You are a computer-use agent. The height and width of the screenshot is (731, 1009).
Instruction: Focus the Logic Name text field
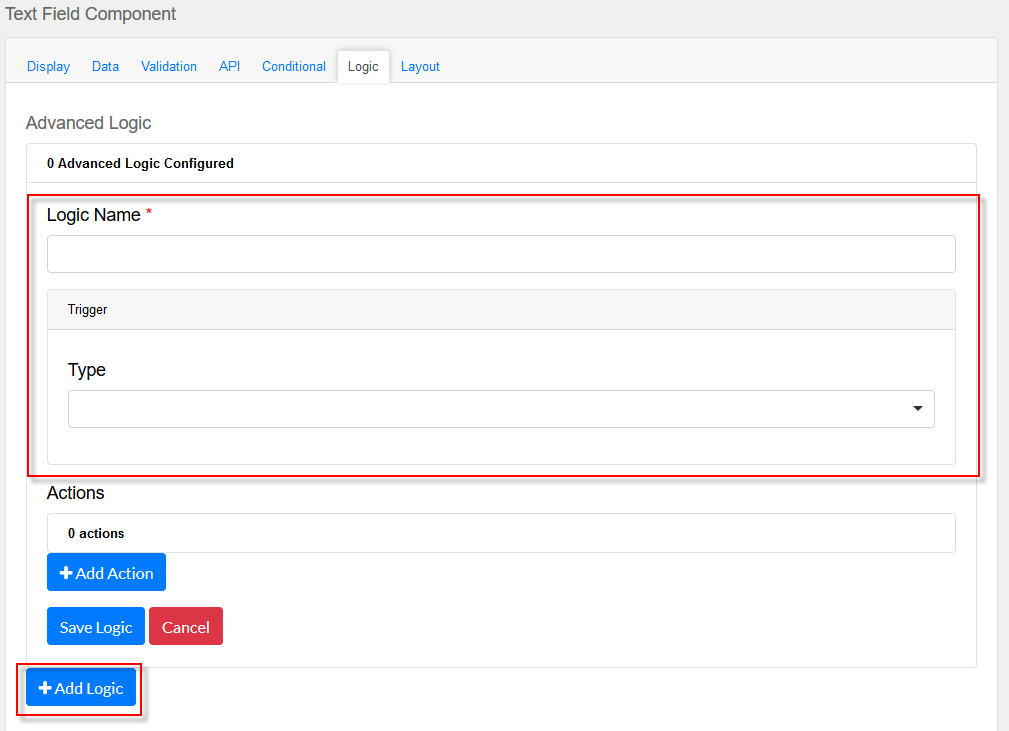501,254
